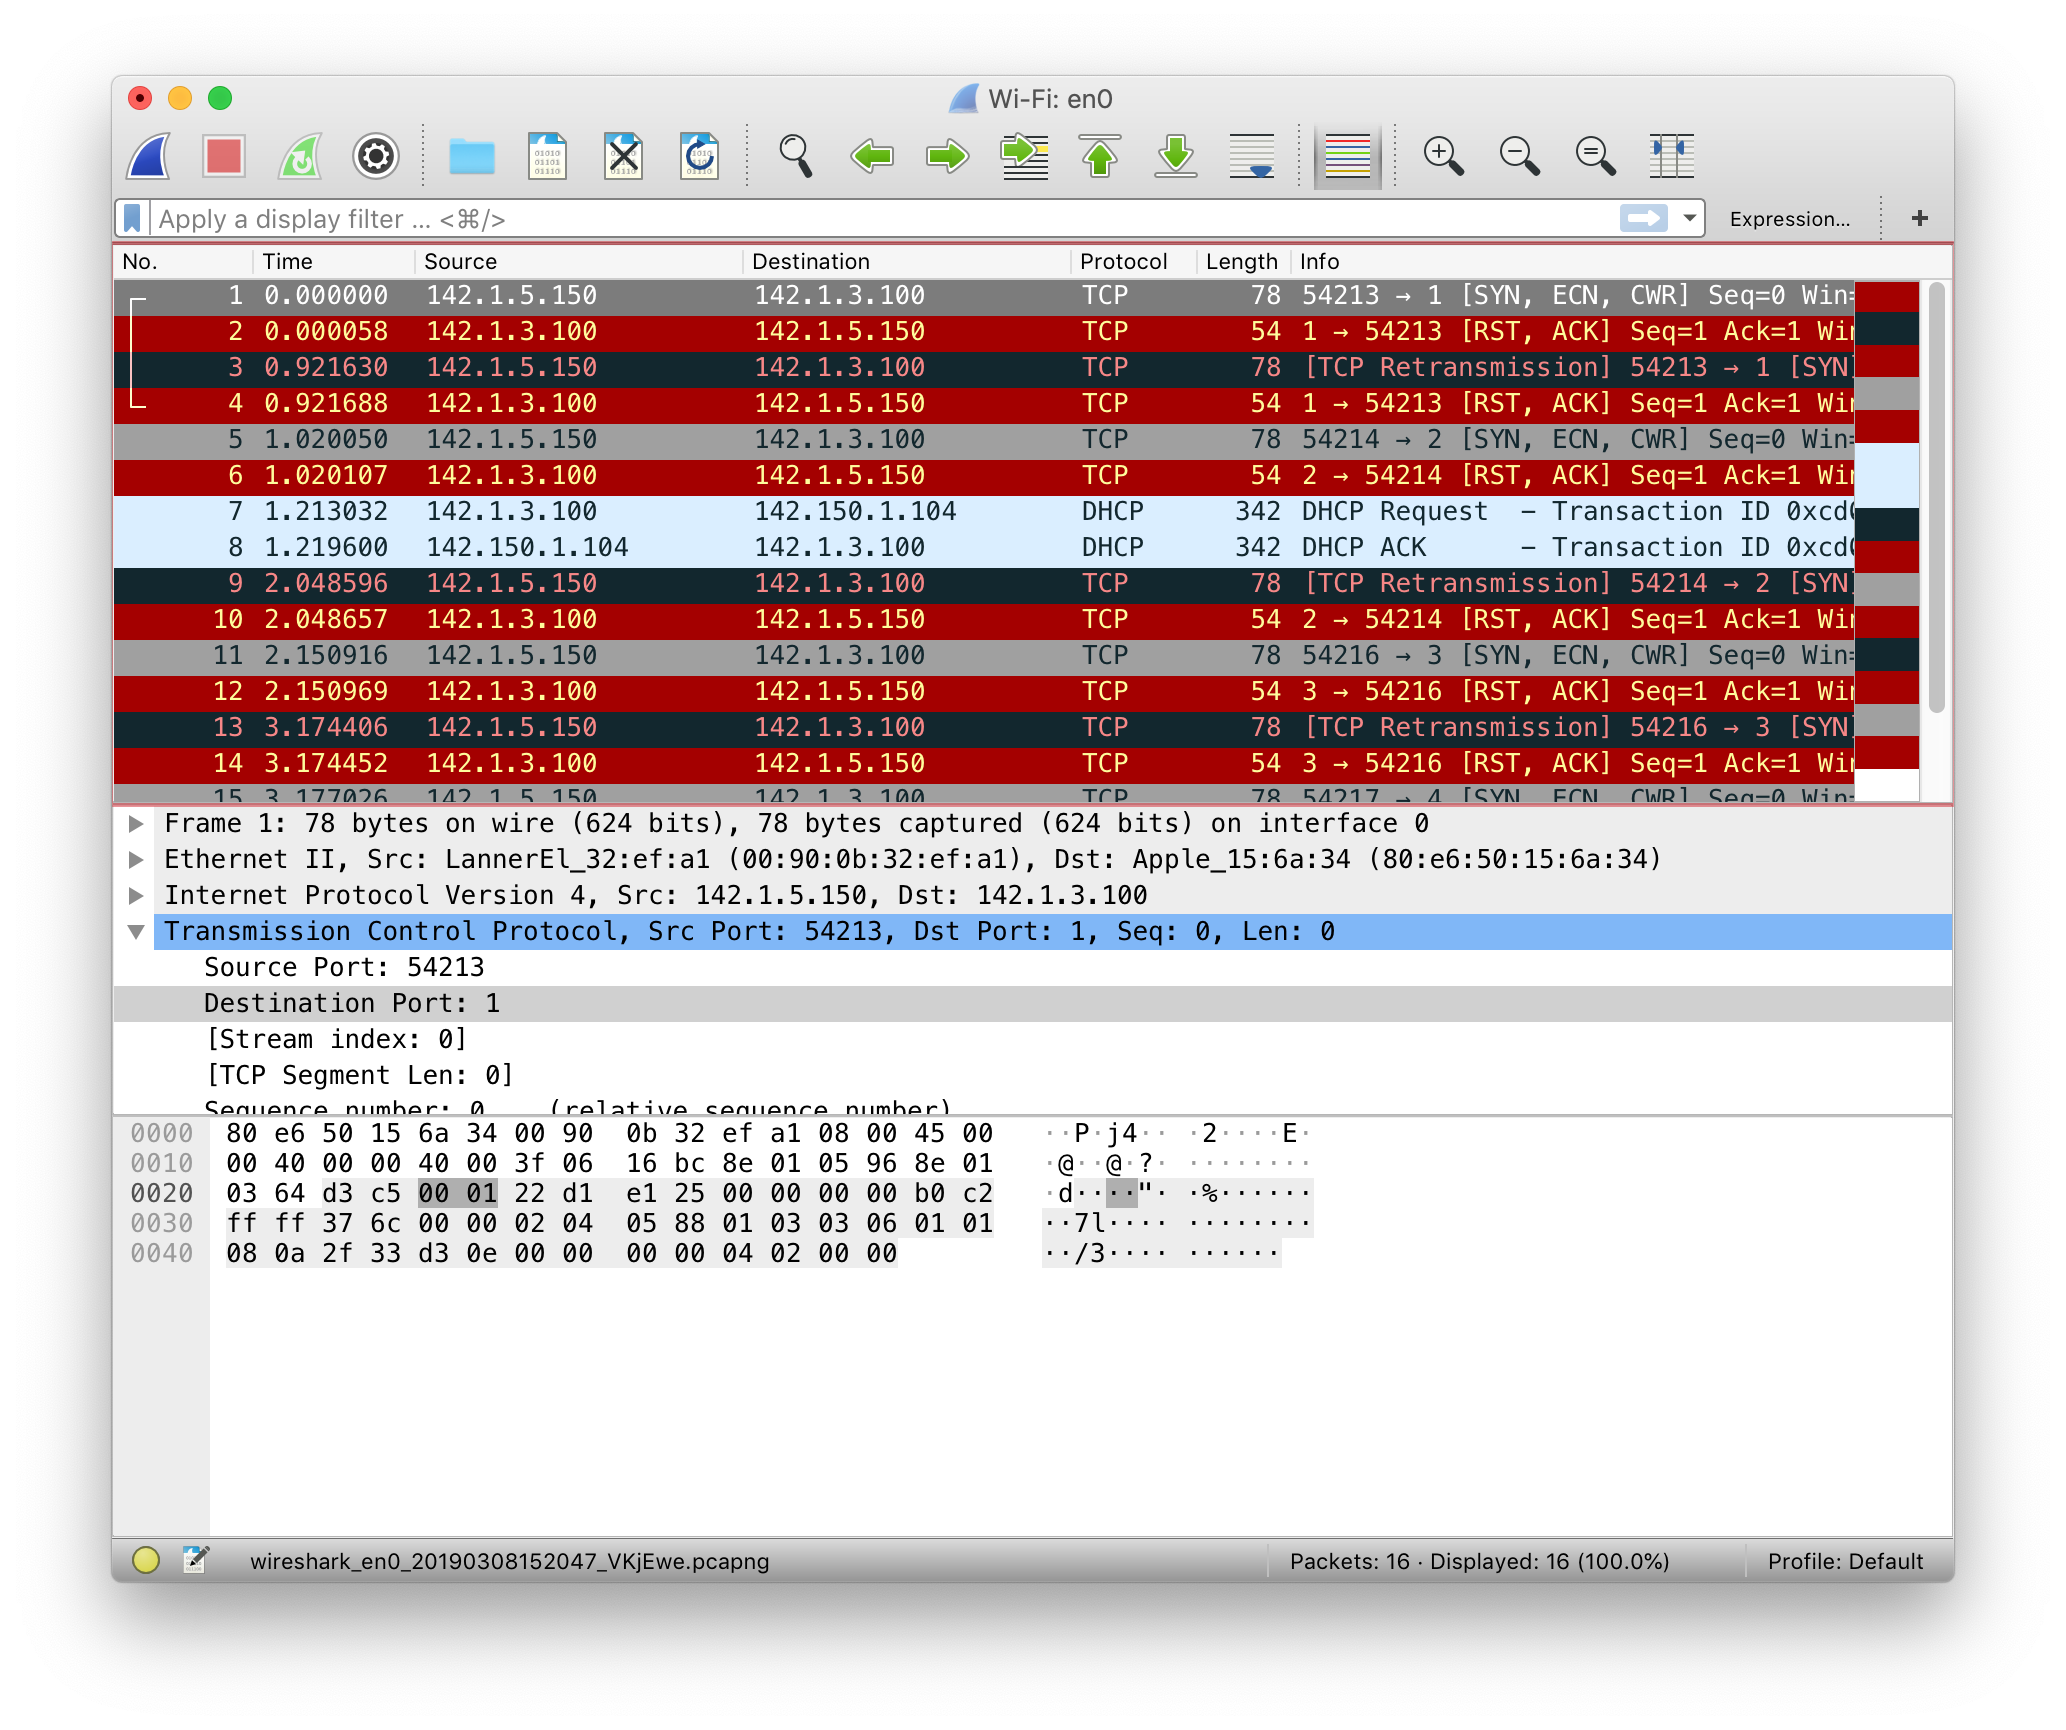This screenshot has width=2066, height=1730.
Task: Sort packets by Time column
Action: (x=334, y=262)
